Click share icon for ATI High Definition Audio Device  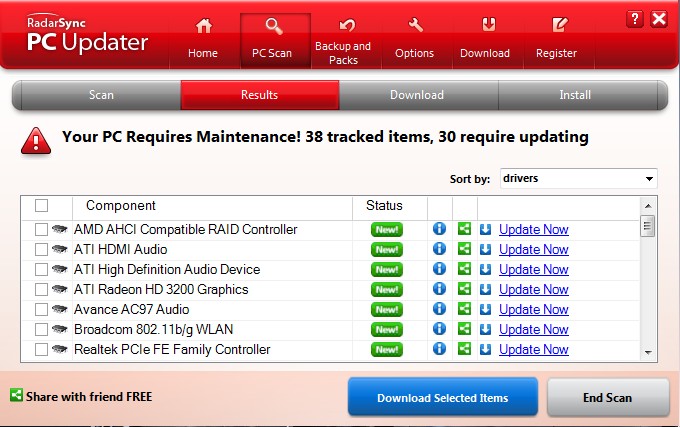point(464,269)
